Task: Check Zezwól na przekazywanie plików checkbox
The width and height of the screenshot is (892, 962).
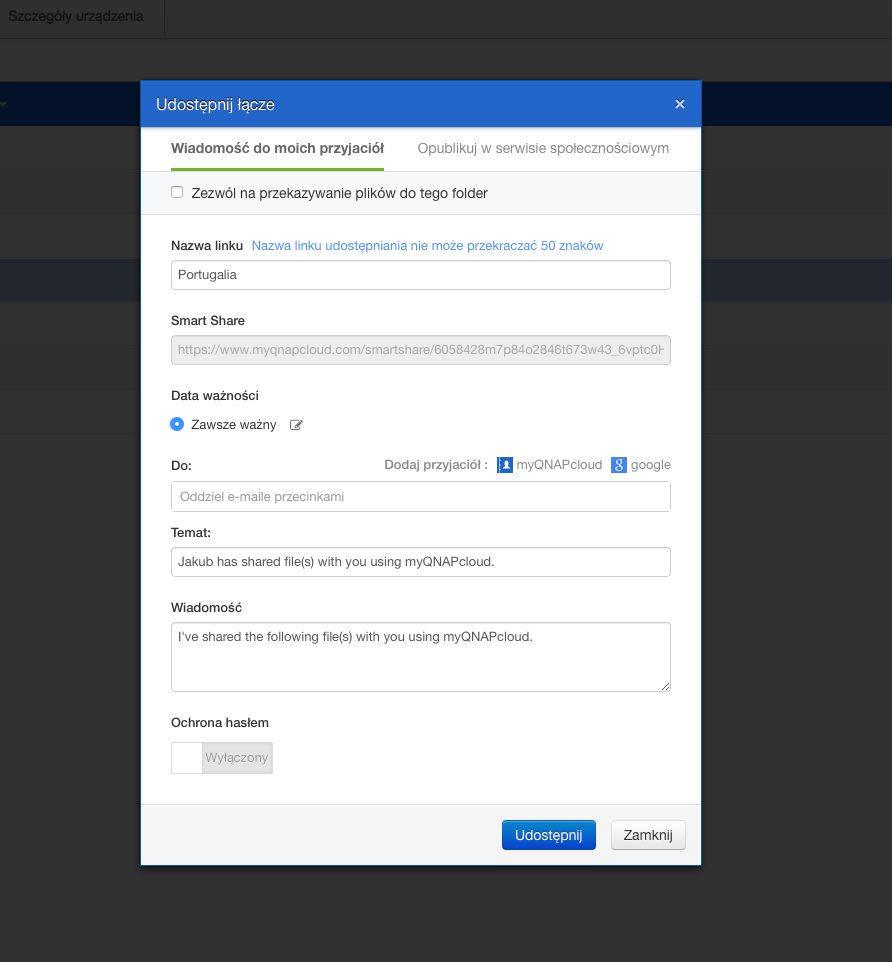Action: [x=177, y=193]
